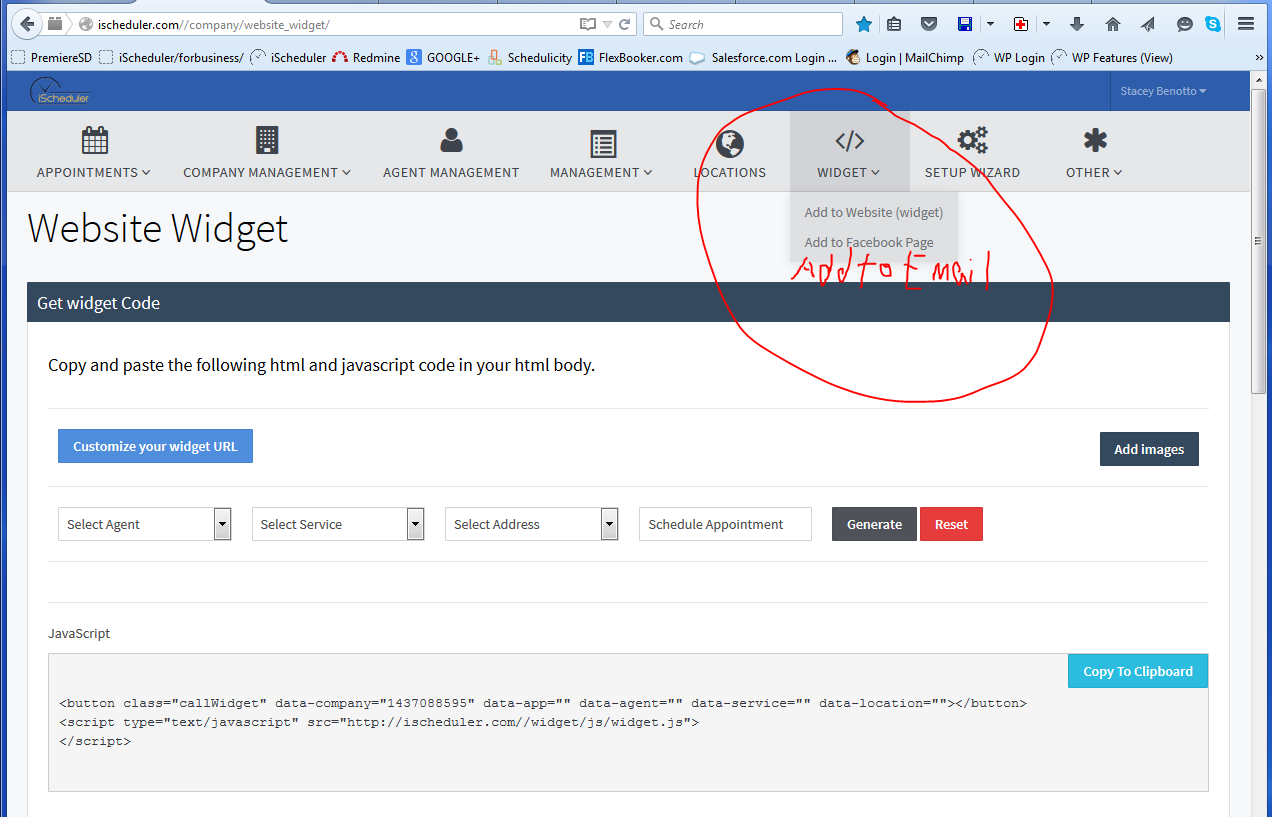
Task: Show the address bar history dropdown
Action: tap(607, 24)
